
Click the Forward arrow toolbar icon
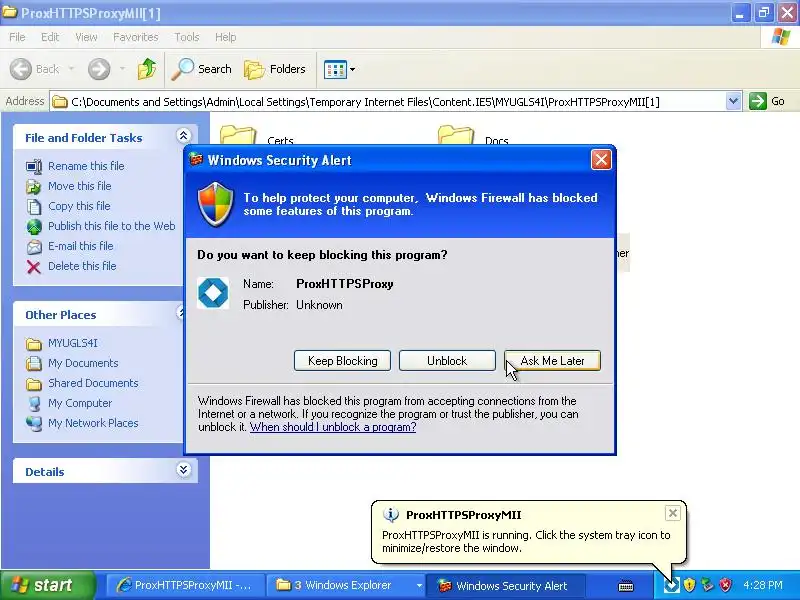click(x=98, y=69)
